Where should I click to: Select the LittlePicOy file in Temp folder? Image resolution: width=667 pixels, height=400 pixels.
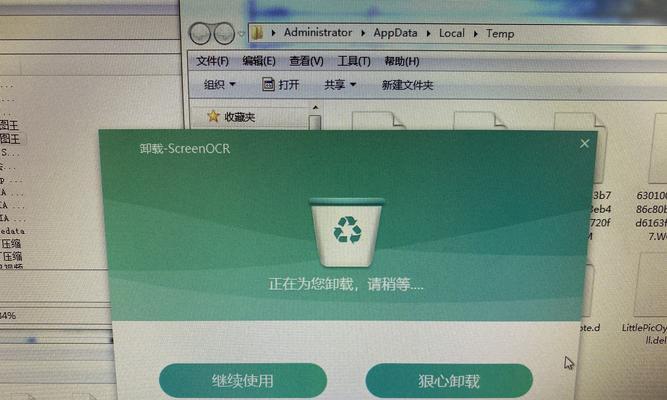pyautogui.click(x=644, y=334)
